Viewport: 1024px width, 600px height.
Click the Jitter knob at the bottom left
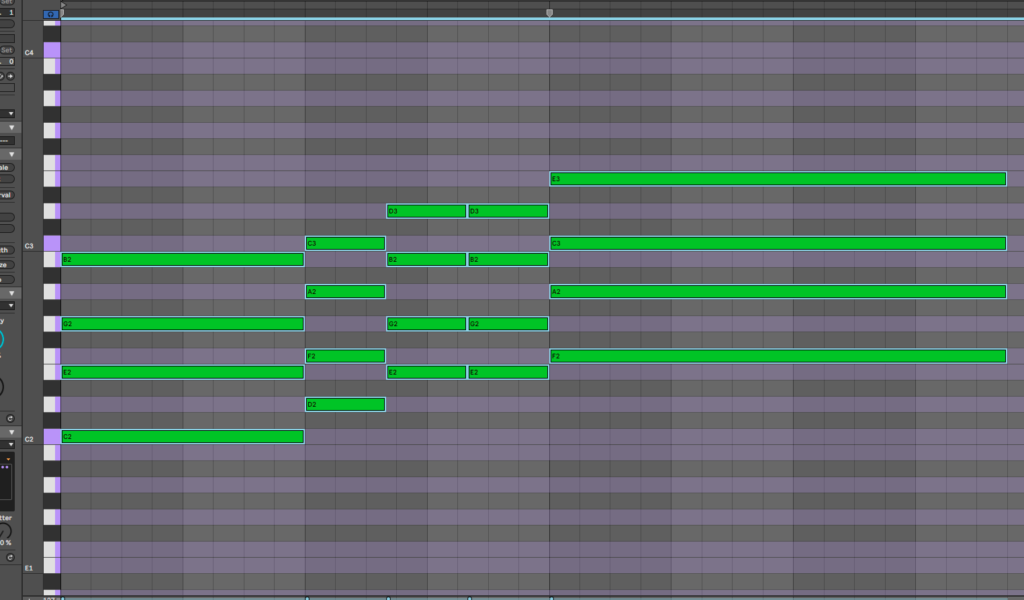click(4, 531)
